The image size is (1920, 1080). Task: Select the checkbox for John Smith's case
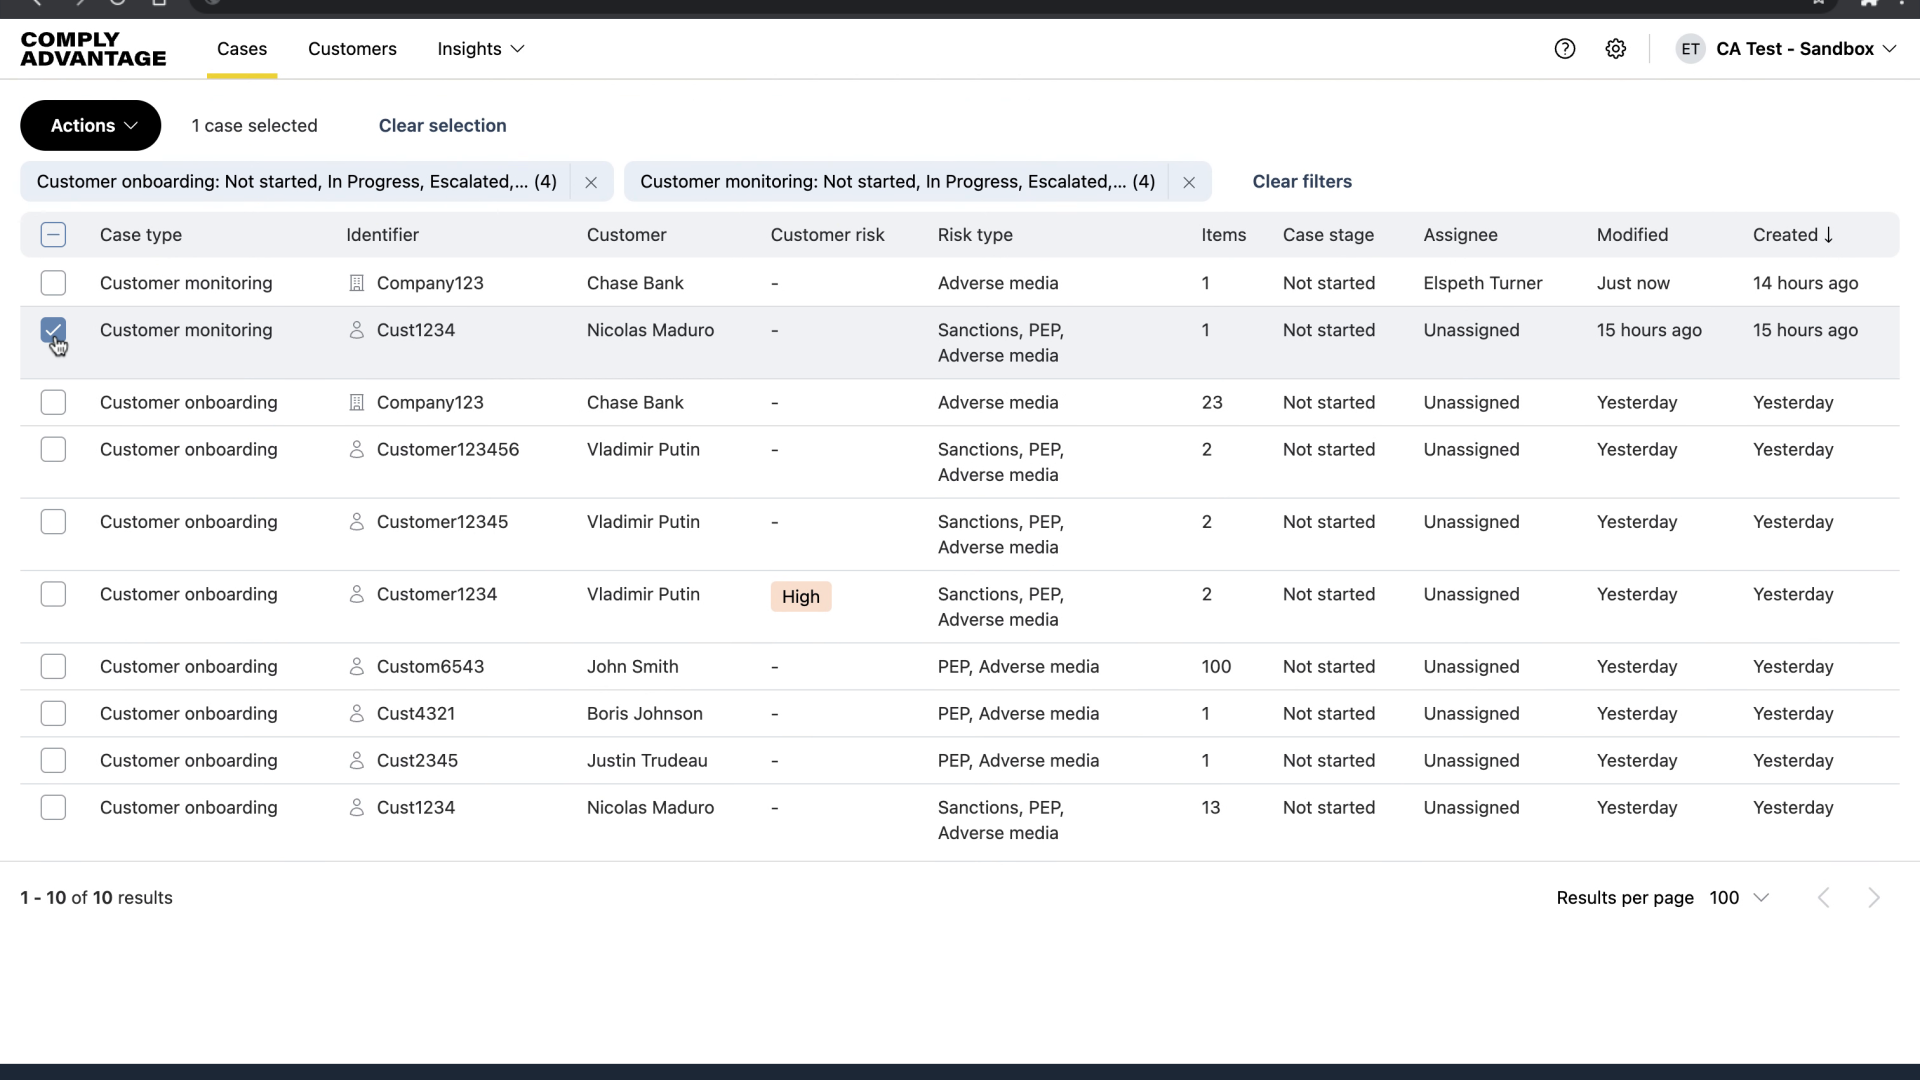(x=53, y=666)
